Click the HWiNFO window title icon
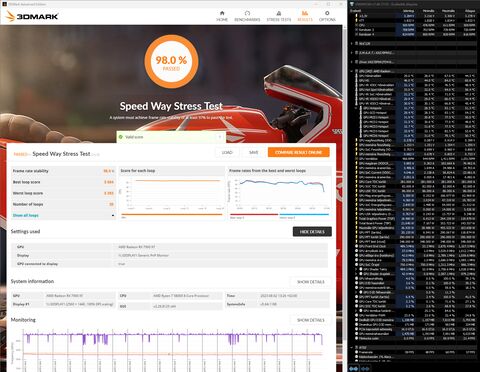This screenshot has height=372, width=480. 352,4
